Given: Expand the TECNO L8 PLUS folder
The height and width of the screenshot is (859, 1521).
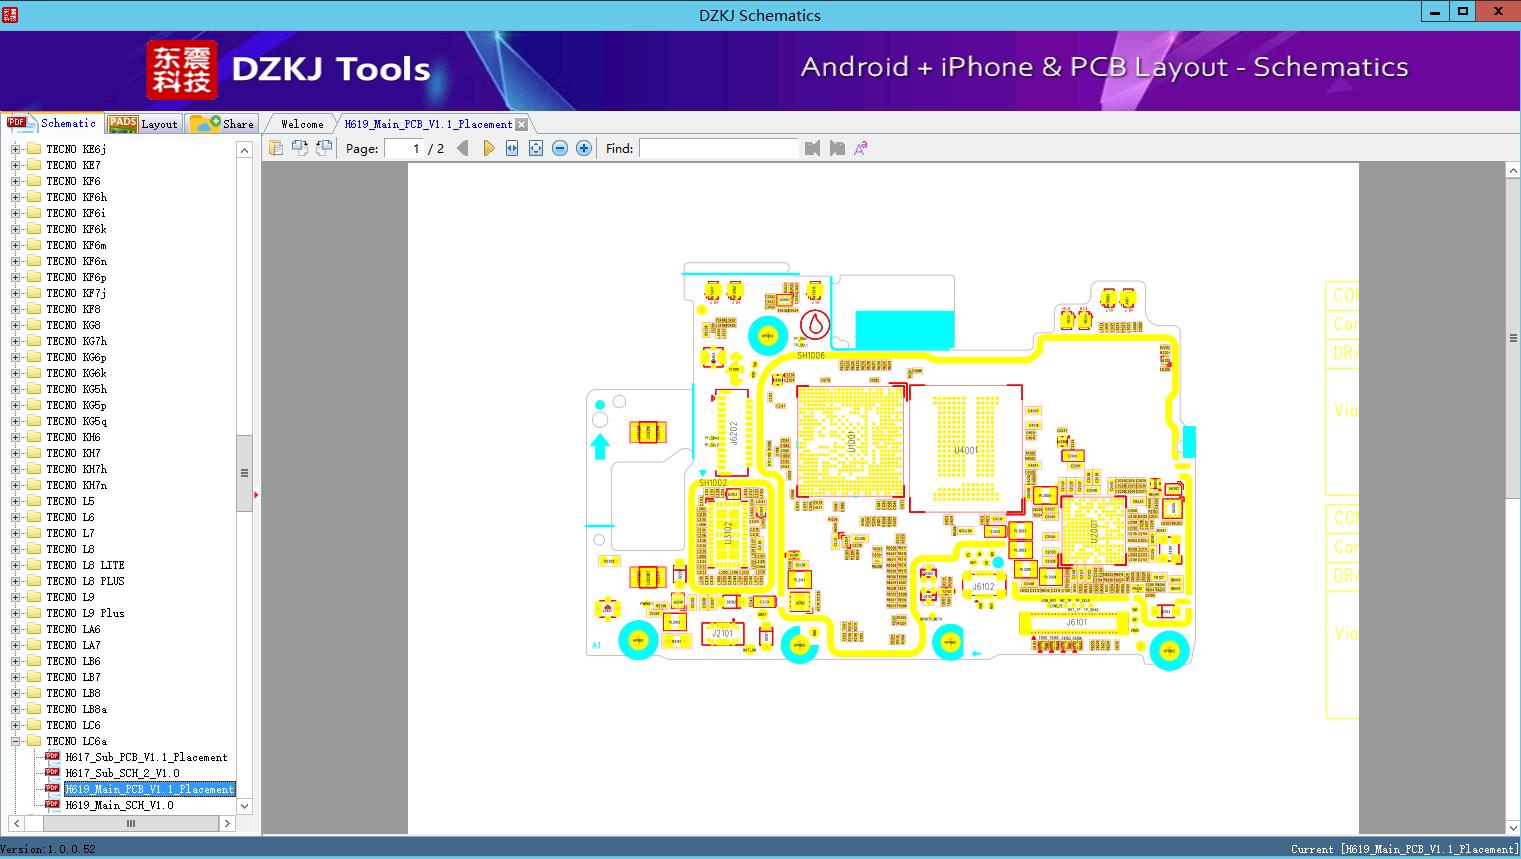Looking at the screenshot, I should tap(15, 581).
